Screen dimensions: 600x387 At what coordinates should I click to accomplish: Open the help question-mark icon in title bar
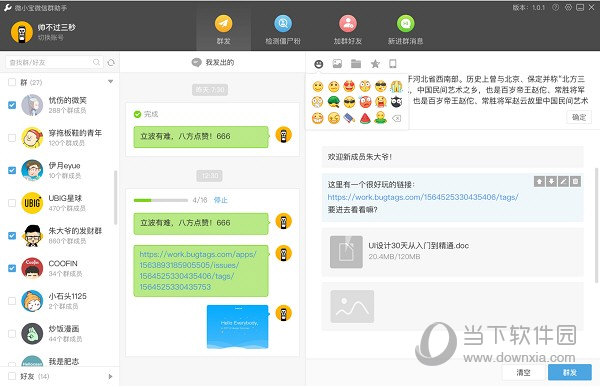(x=555, y=7)
